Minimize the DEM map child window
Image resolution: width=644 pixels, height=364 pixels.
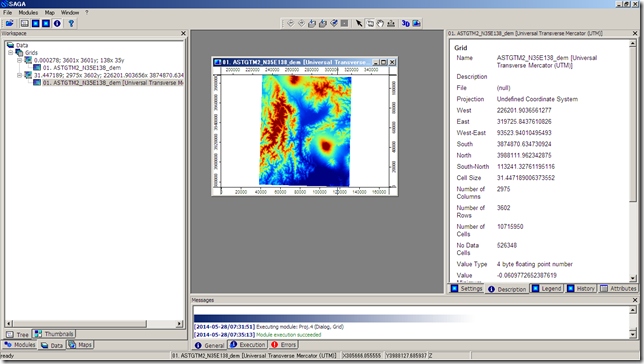point(375,62)
